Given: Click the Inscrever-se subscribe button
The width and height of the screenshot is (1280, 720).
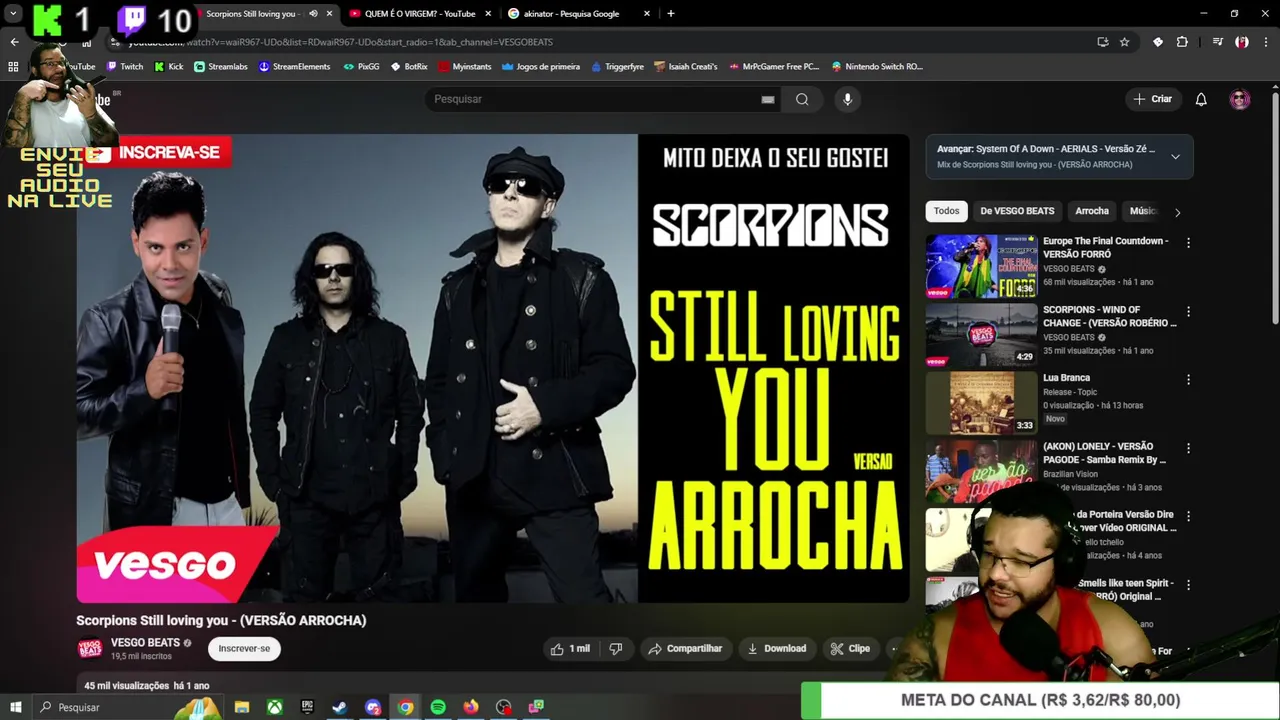Looking at the screenshot, I should pyautogui.click(x=244, y=649).
